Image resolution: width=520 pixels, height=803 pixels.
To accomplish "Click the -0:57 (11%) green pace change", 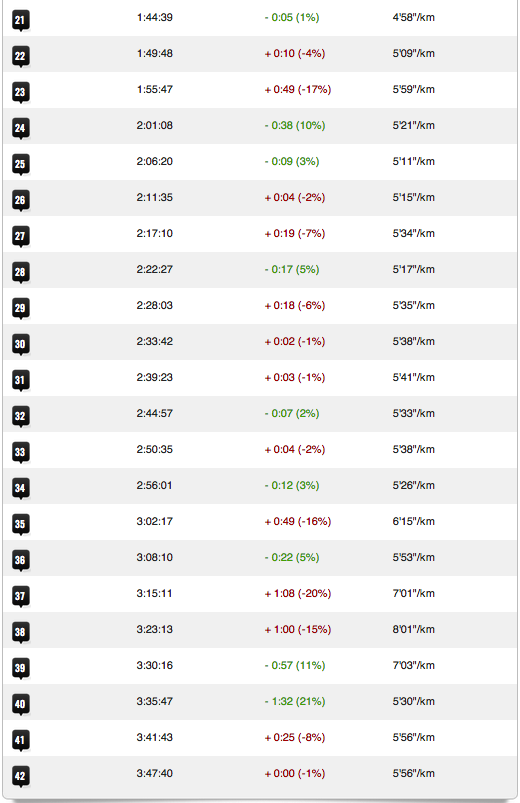I will click(x=295, y=666).
